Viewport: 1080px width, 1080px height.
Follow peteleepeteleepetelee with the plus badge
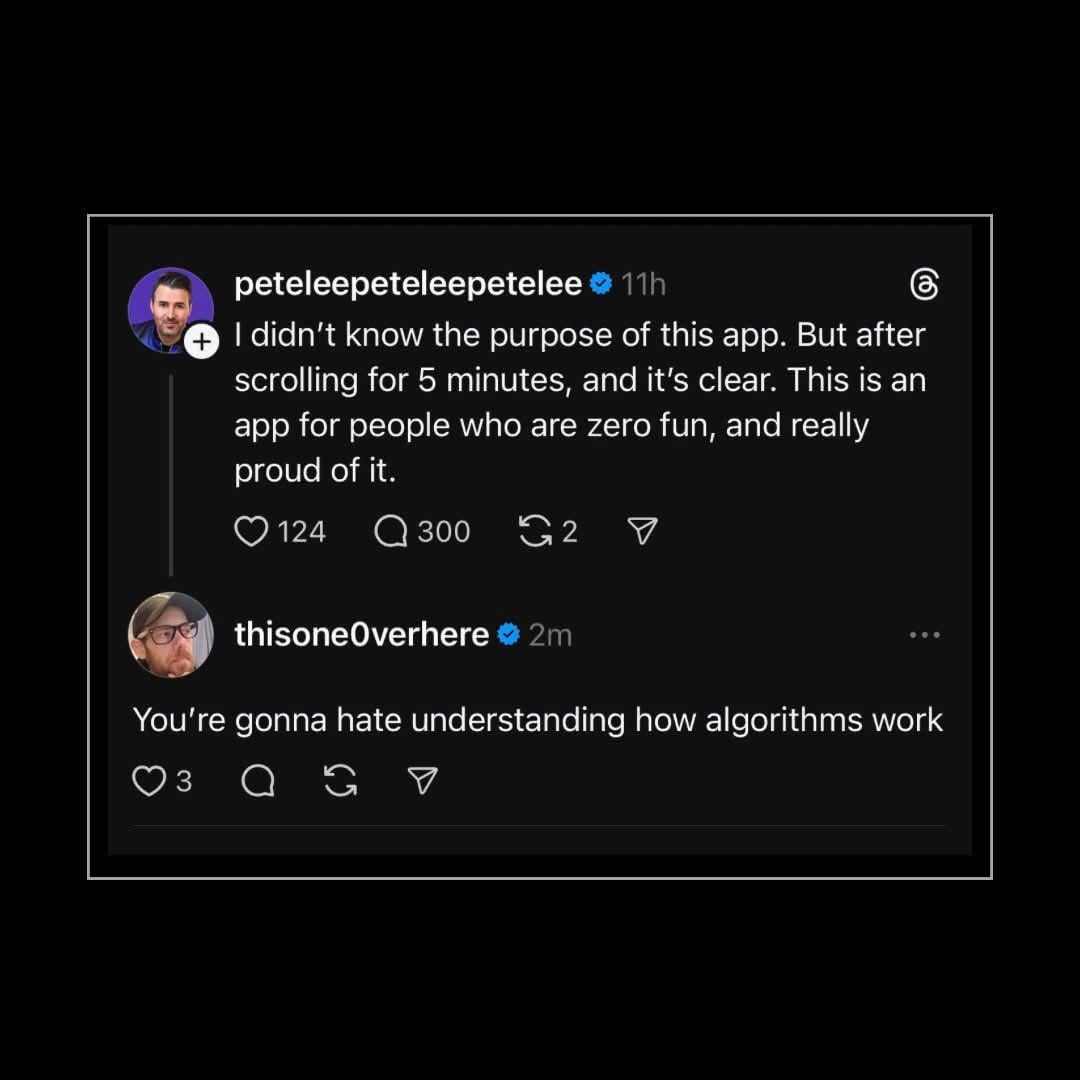tap(202, 342)
